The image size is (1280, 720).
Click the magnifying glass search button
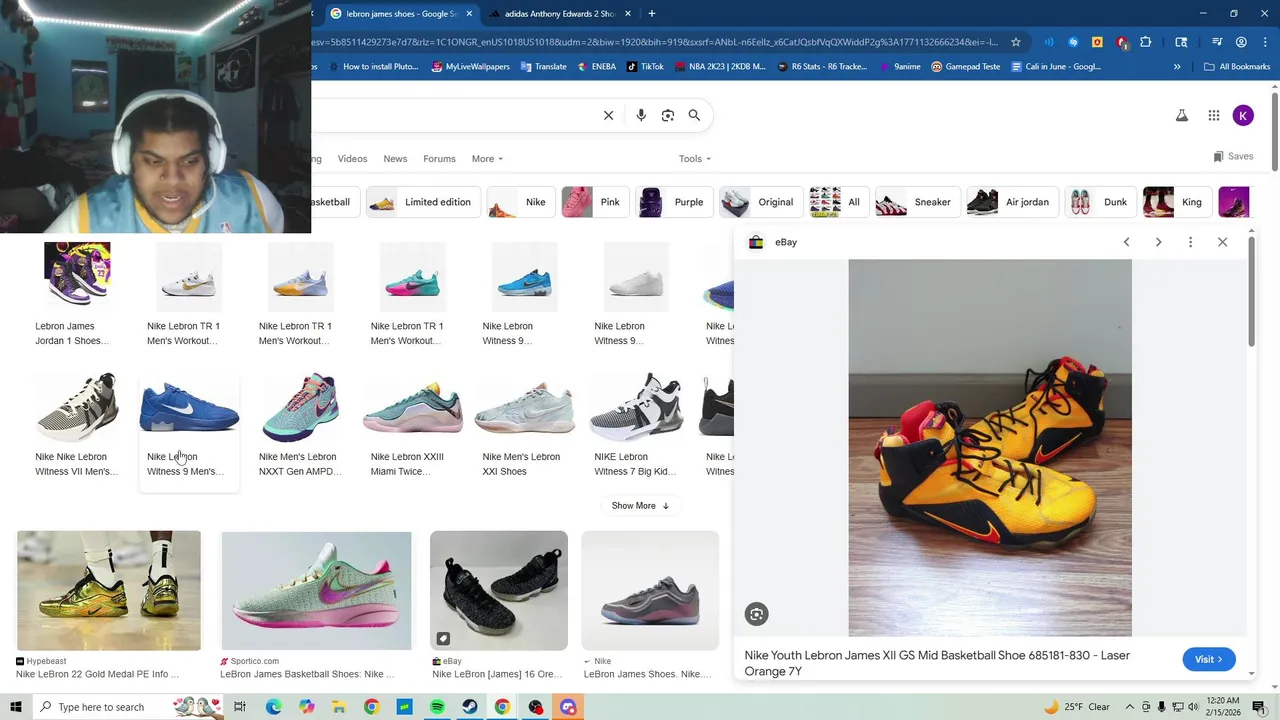[x=694, y=115]
